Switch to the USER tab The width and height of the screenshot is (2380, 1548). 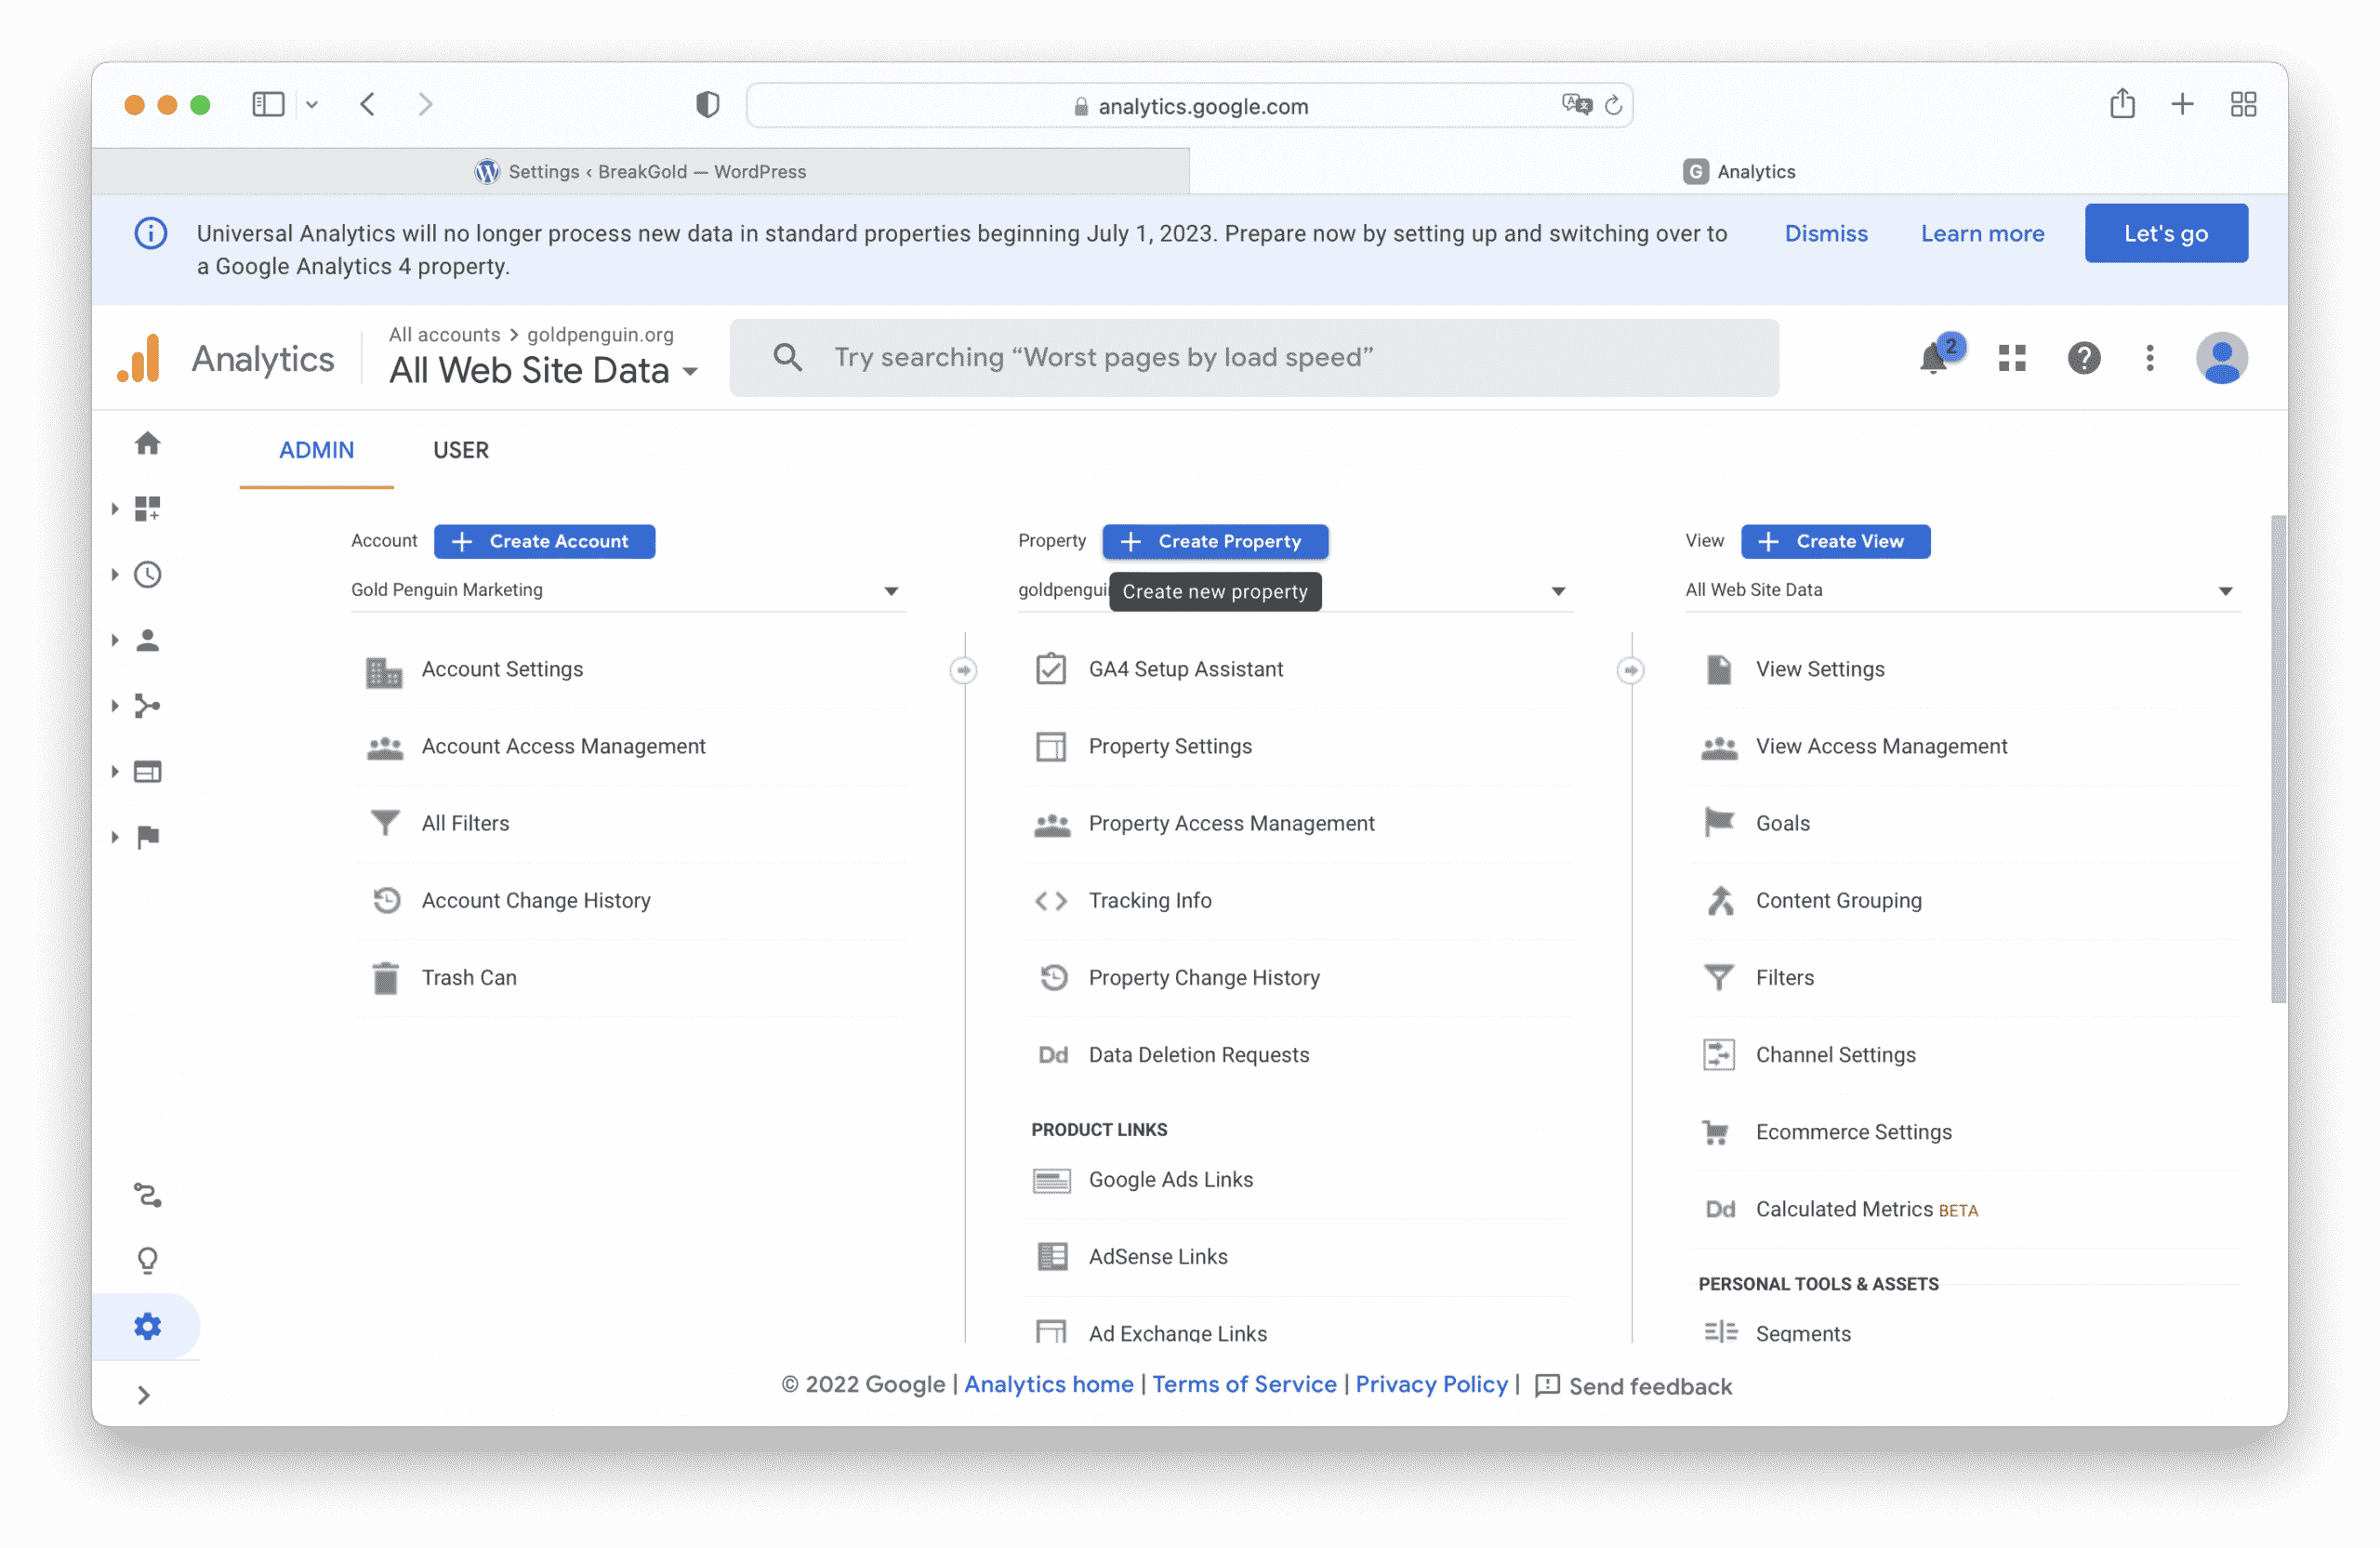pyautogui.click(x=461, y=450)
